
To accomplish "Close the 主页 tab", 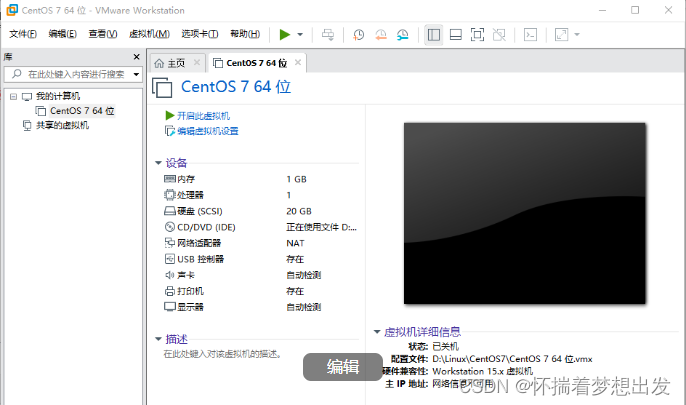I will 197,63.
